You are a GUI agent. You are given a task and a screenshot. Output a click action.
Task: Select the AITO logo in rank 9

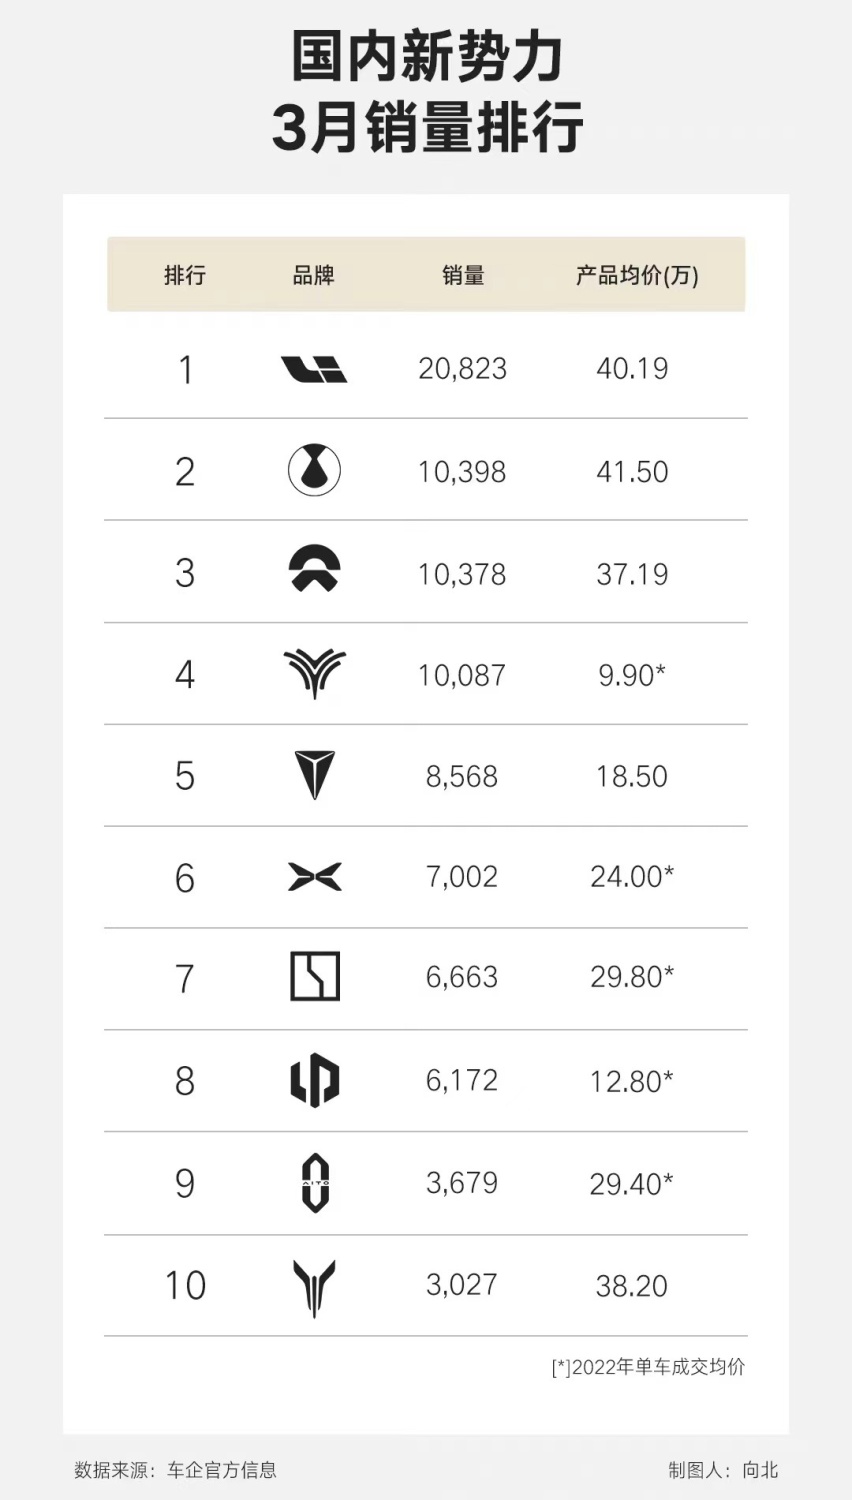click(x=316, y=1183)
